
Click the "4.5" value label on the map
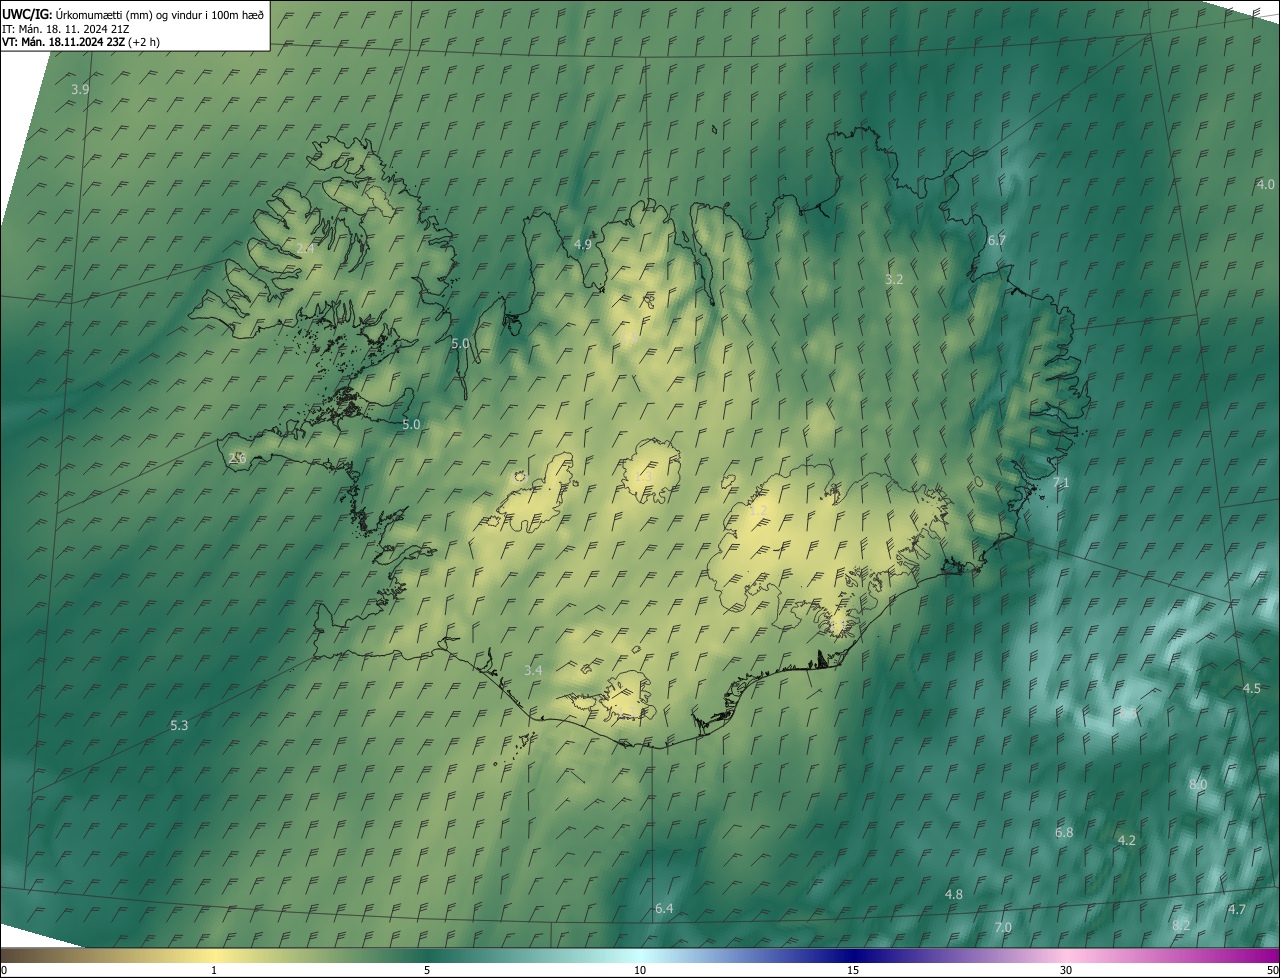tap(1251, 689)
